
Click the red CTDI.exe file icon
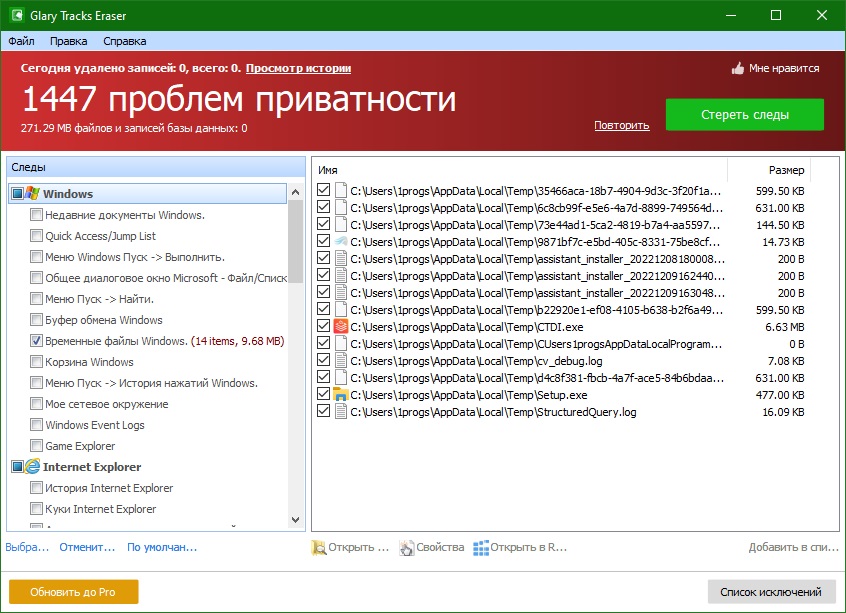[x=341, y=325]
